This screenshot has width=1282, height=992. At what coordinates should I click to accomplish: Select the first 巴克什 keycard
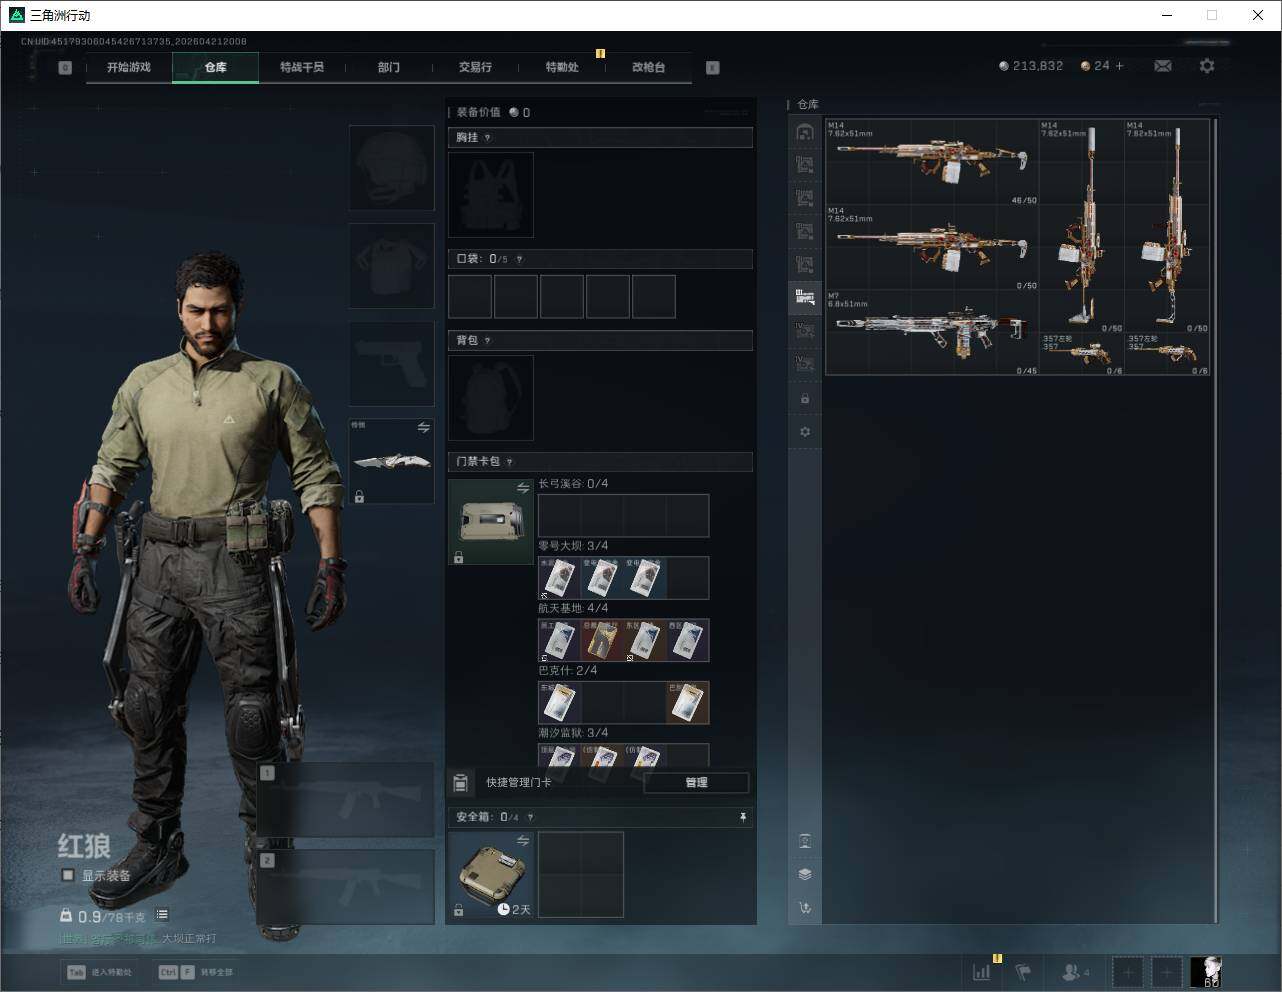(559, 703)
